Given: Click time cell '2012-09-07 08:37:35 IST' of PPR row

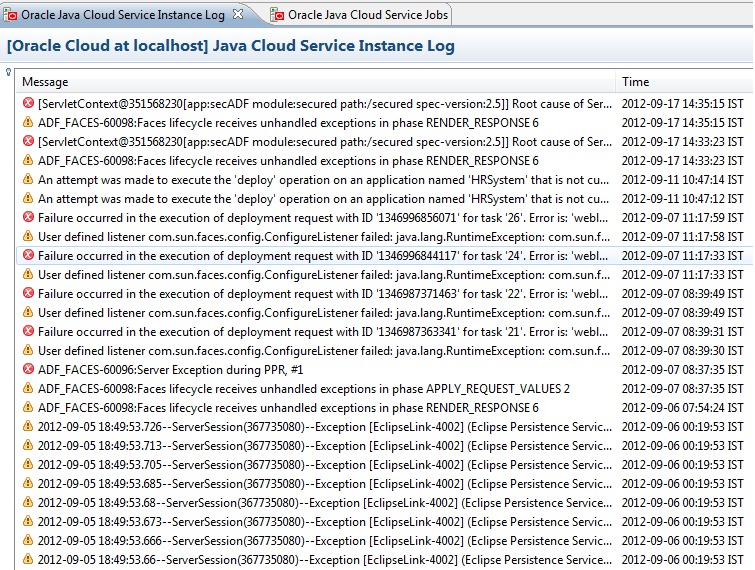Looking at the screenshot, I should 682,370.
